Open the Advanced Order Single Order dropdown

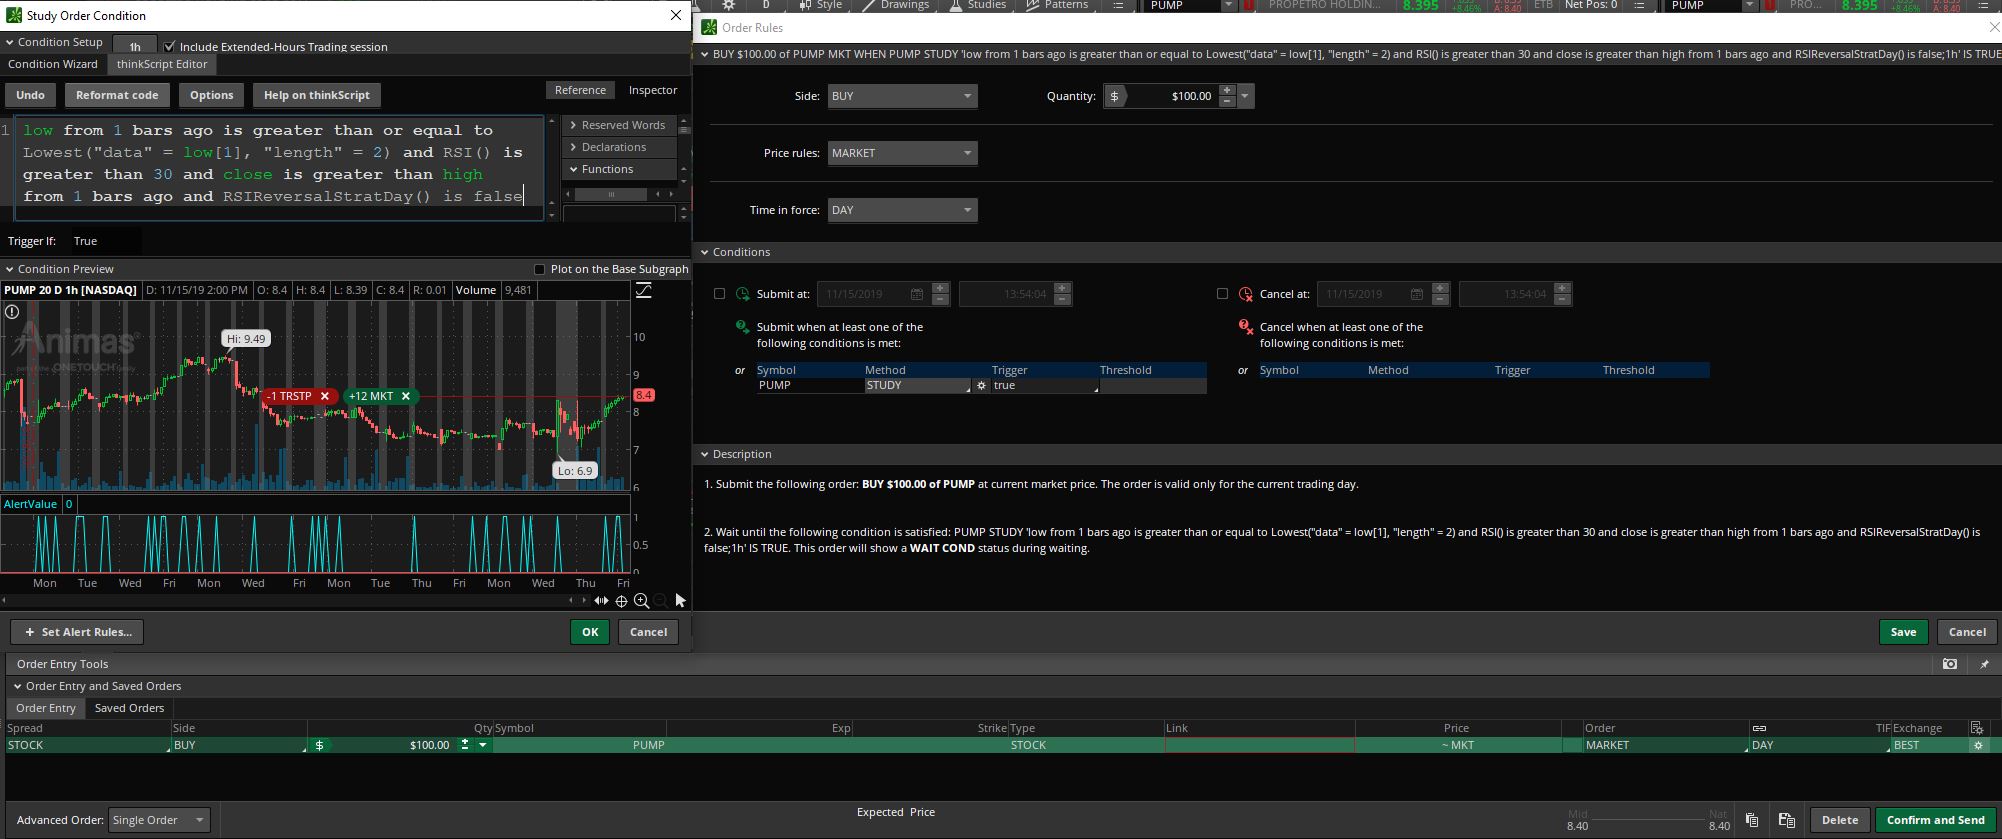(159, 820)
